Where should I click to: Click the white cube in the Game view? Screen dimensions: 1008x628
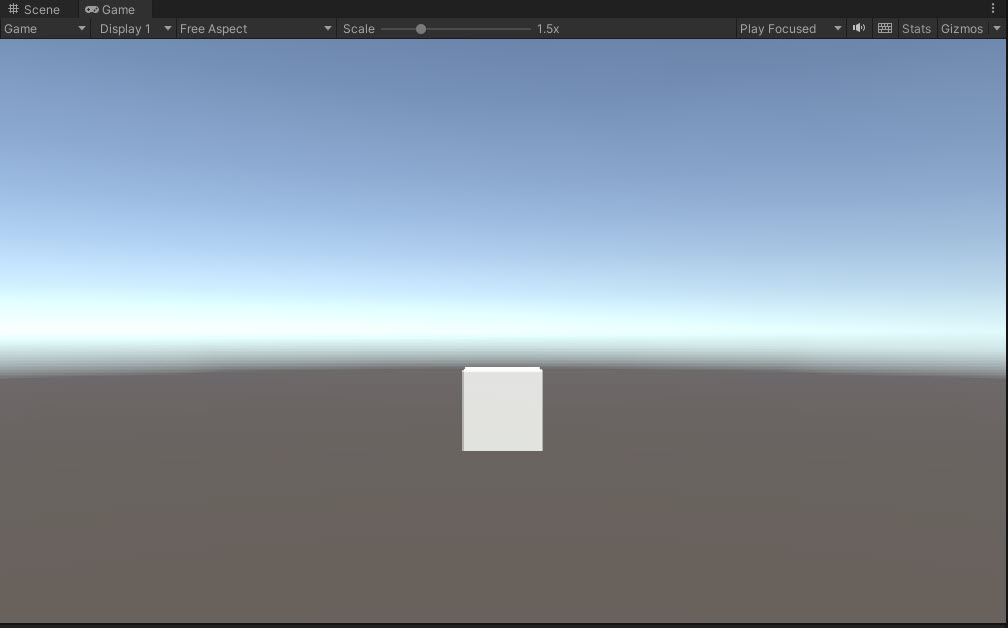(502, 410)
